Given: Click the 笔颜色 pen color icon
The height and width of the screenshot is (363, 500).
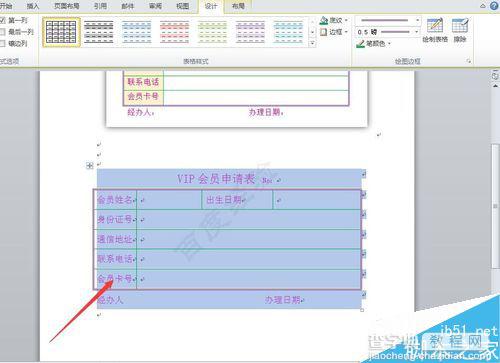Looking at the screenshot, I should click(x=360, y=44).
